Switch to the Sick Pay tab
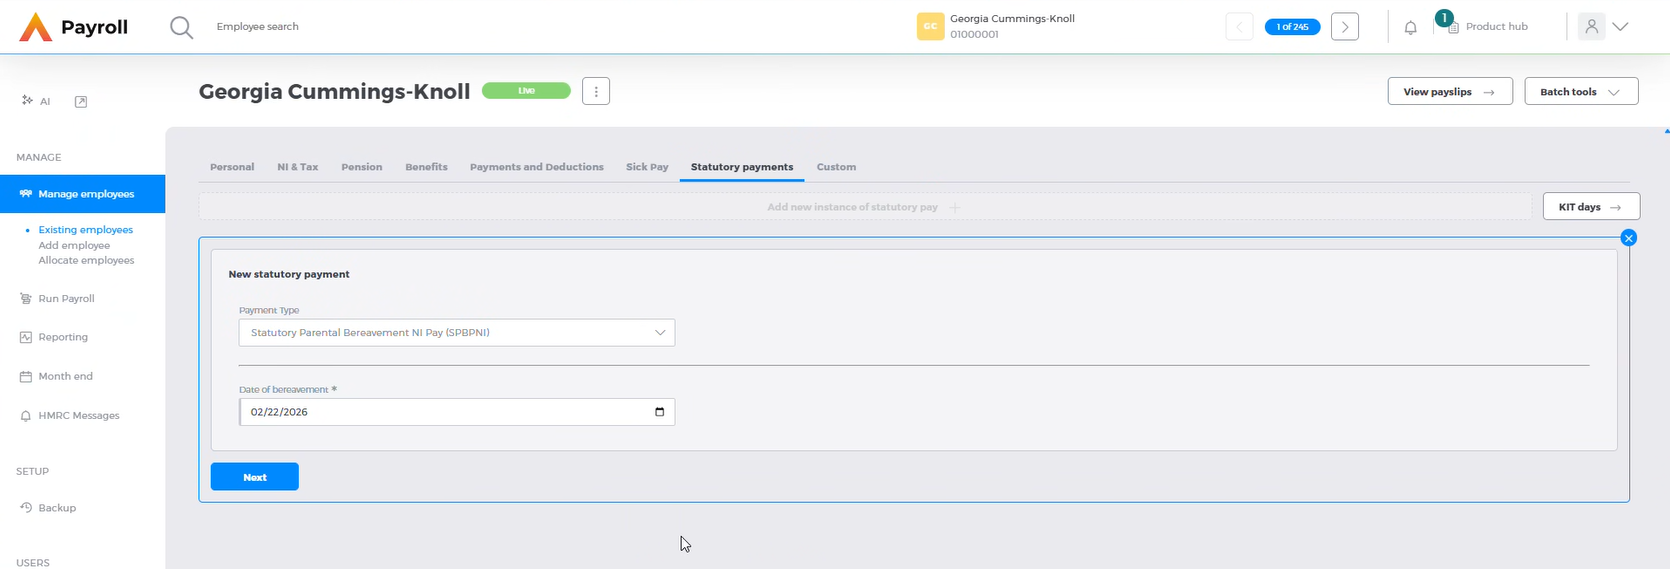This screenshot has width=1670, height=569. click(647, 167)
